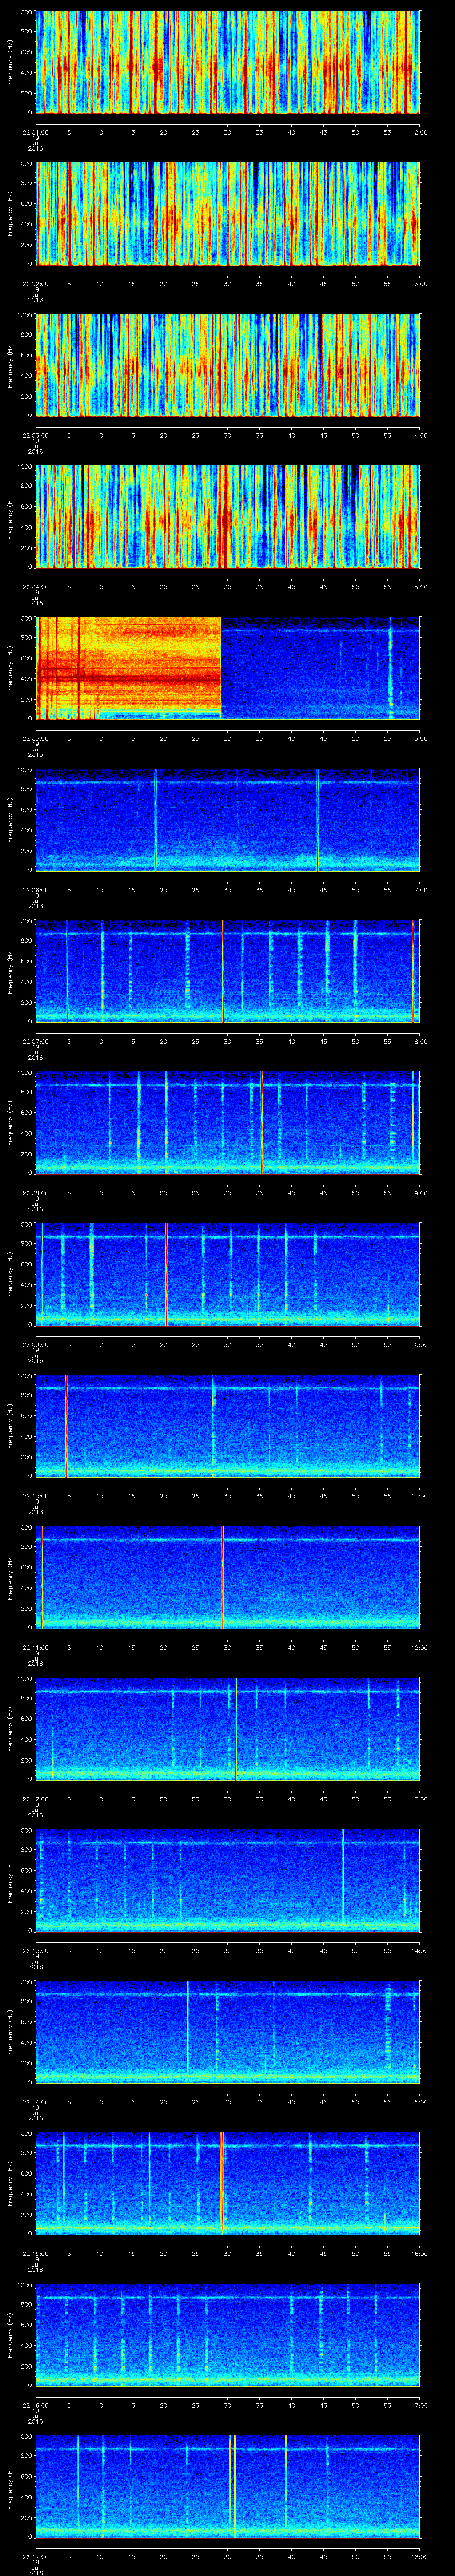Screen dimensions: 455x2576
Task: Click the 22:02:00 time label
Action: point(35,284)
